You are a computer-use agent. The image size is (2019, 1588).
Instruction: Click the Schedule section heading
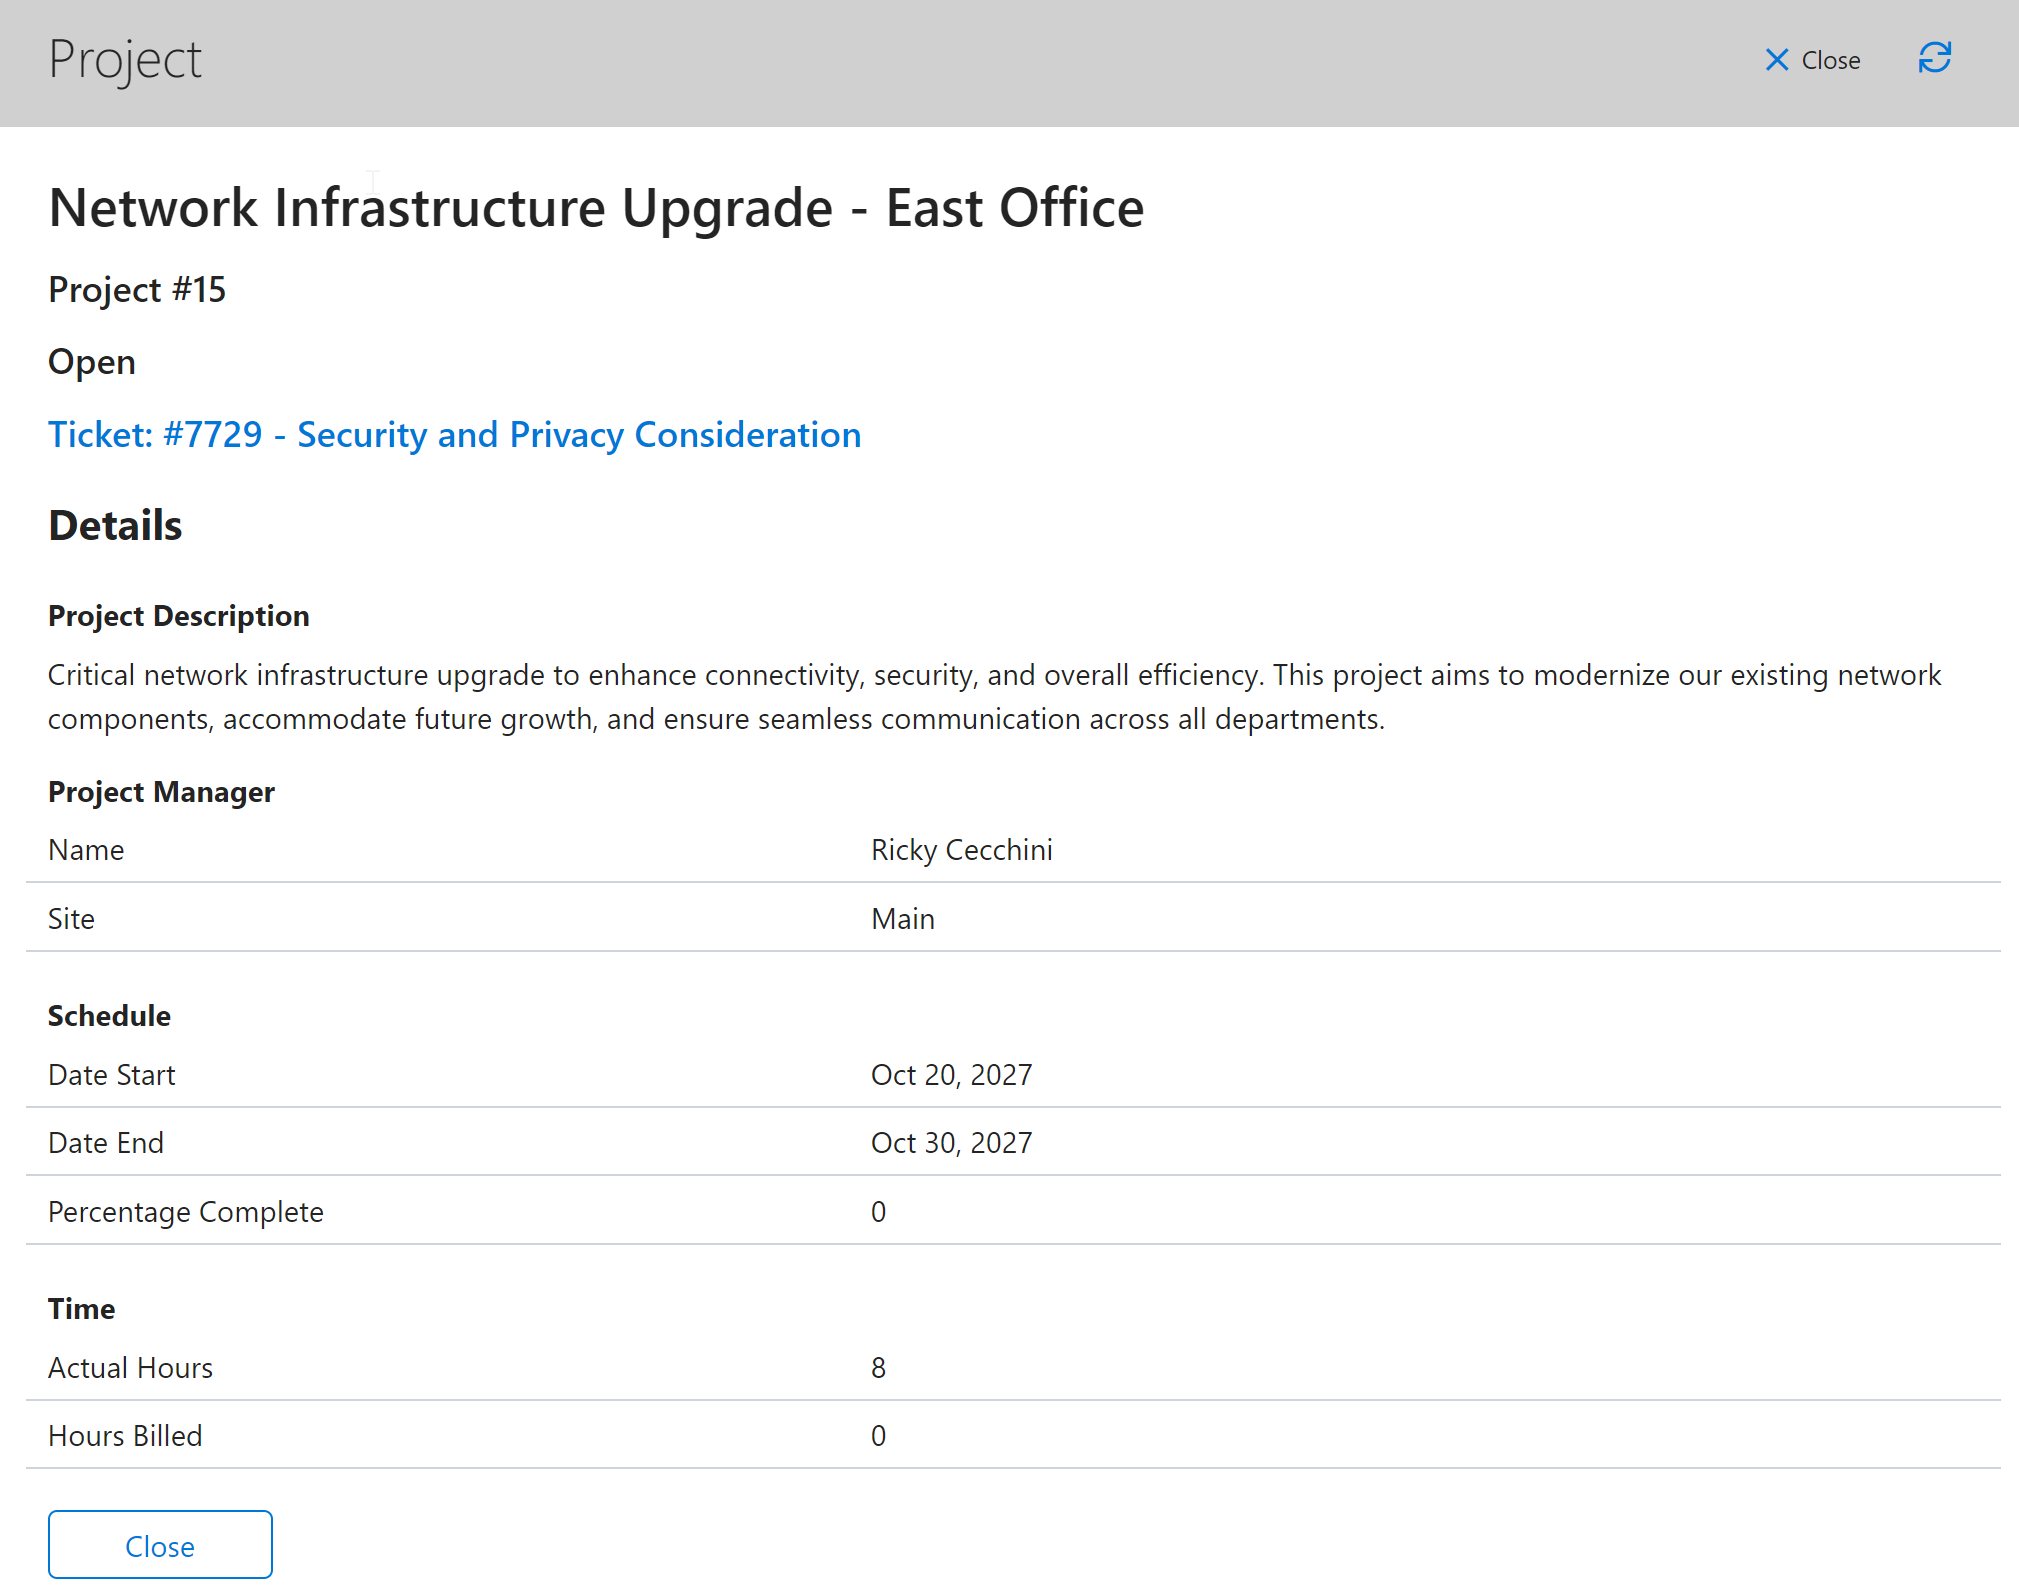click(109, 1015)
